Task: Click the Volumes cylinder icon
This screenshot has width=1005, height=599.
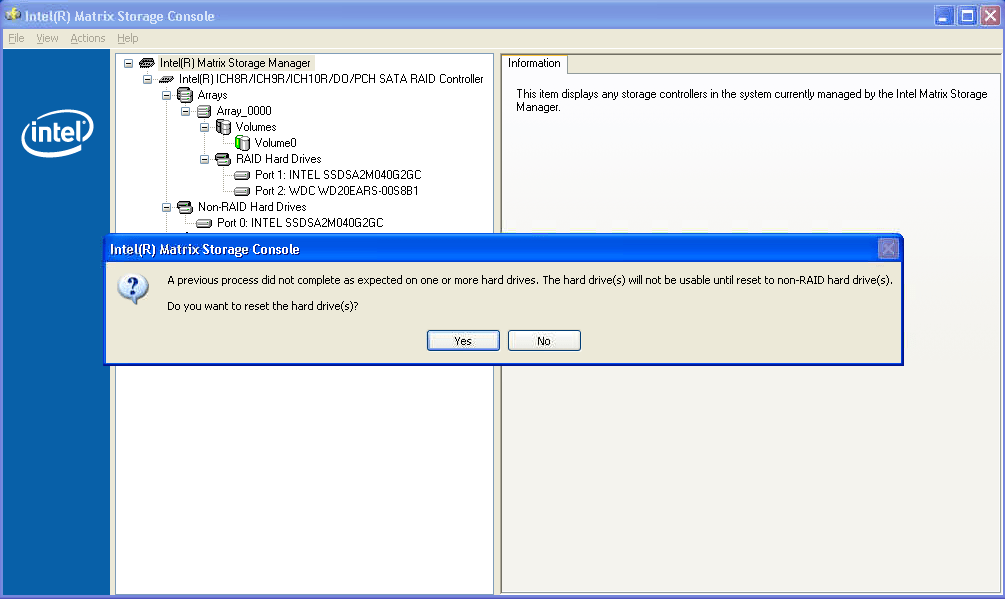Action: [223, 127]
